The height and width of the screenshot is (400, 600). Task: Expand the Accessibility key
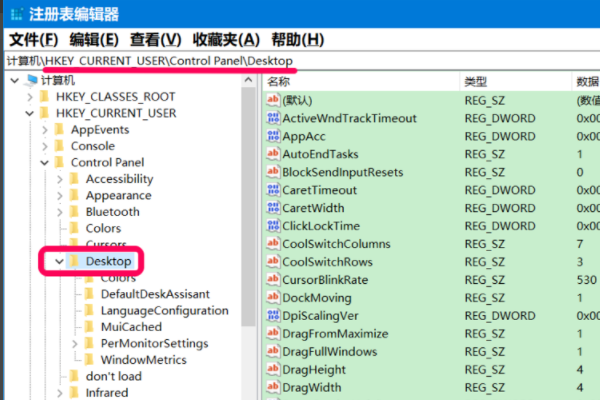pos(60,179)
